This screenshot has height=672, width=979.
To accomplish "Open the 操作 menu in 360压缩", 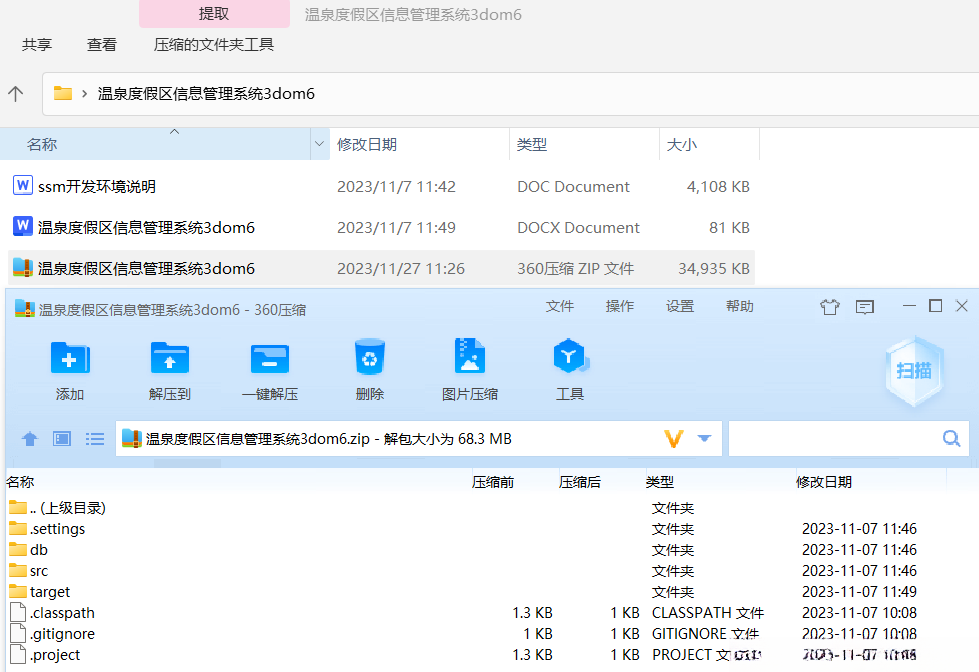I will [x=619, y=306].
